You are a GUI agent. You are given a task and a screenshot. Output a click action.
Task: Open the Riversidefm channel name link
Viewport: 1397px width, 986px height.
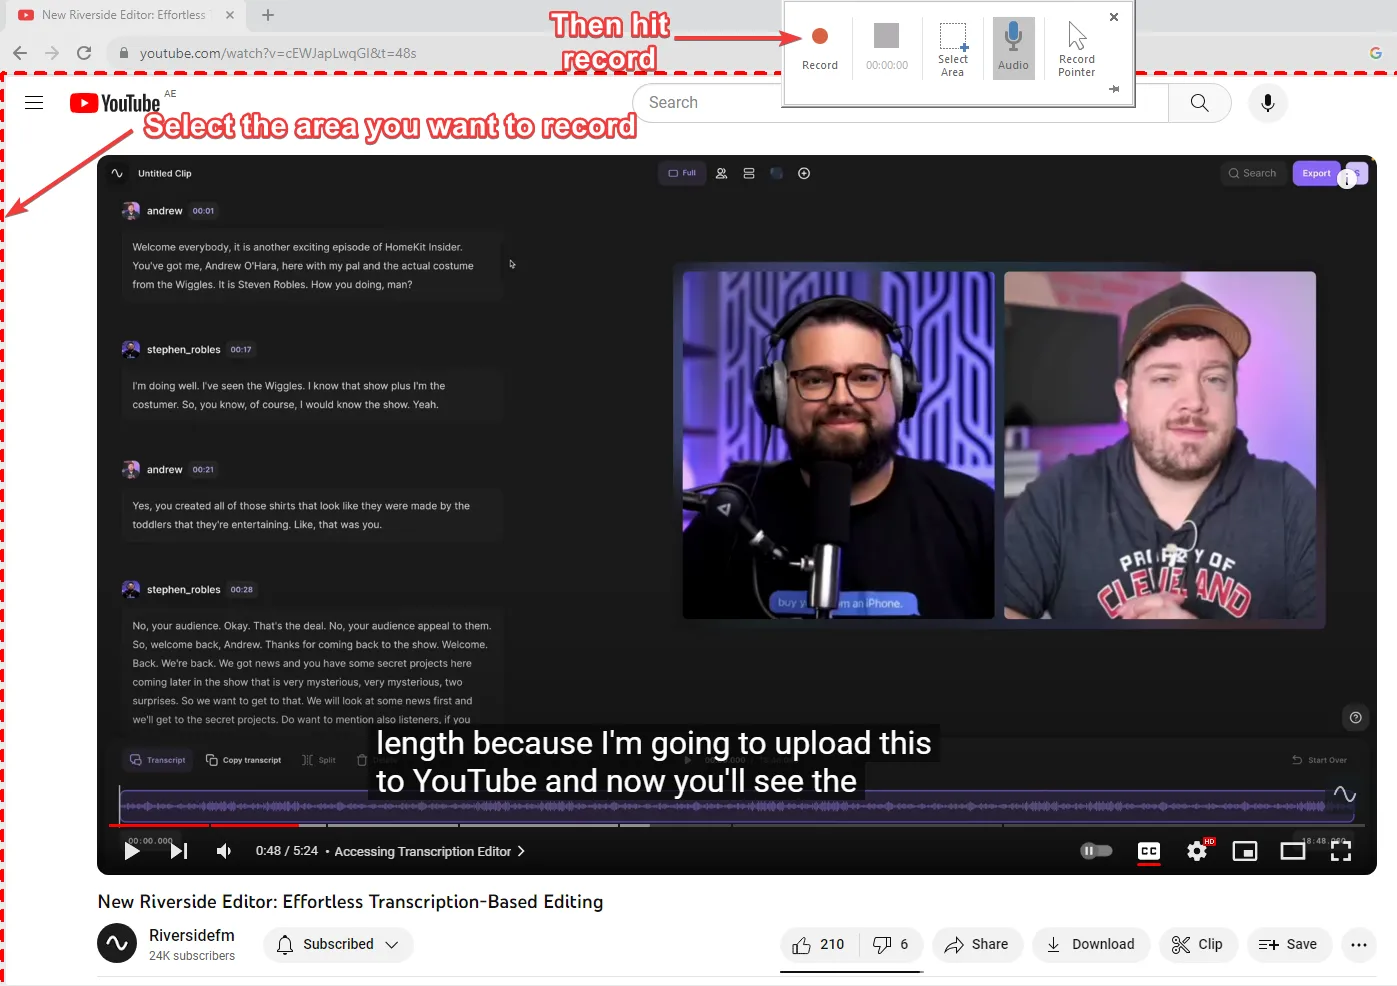[192, 935]
